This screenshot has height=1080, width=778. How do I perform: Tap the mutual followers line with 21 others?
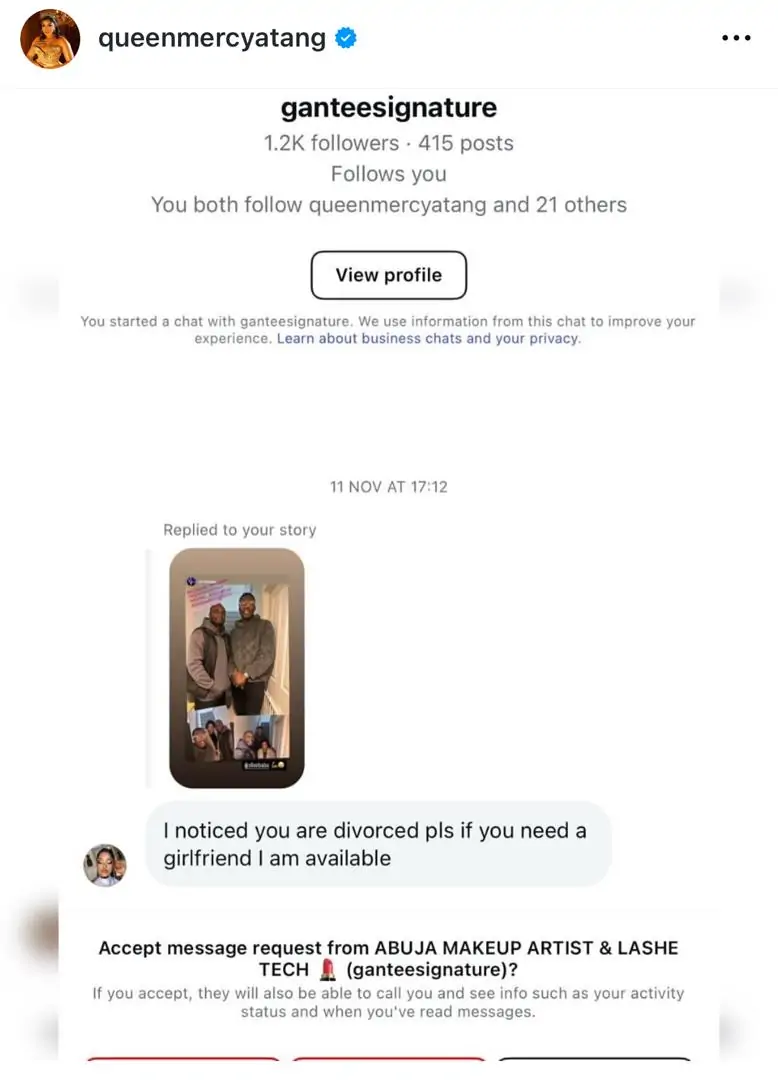click(x=388, y=205)
